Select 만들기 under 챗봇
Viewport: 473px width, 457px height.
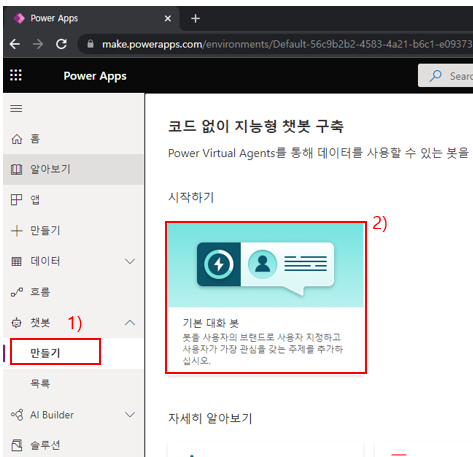[x=73, y=353]
